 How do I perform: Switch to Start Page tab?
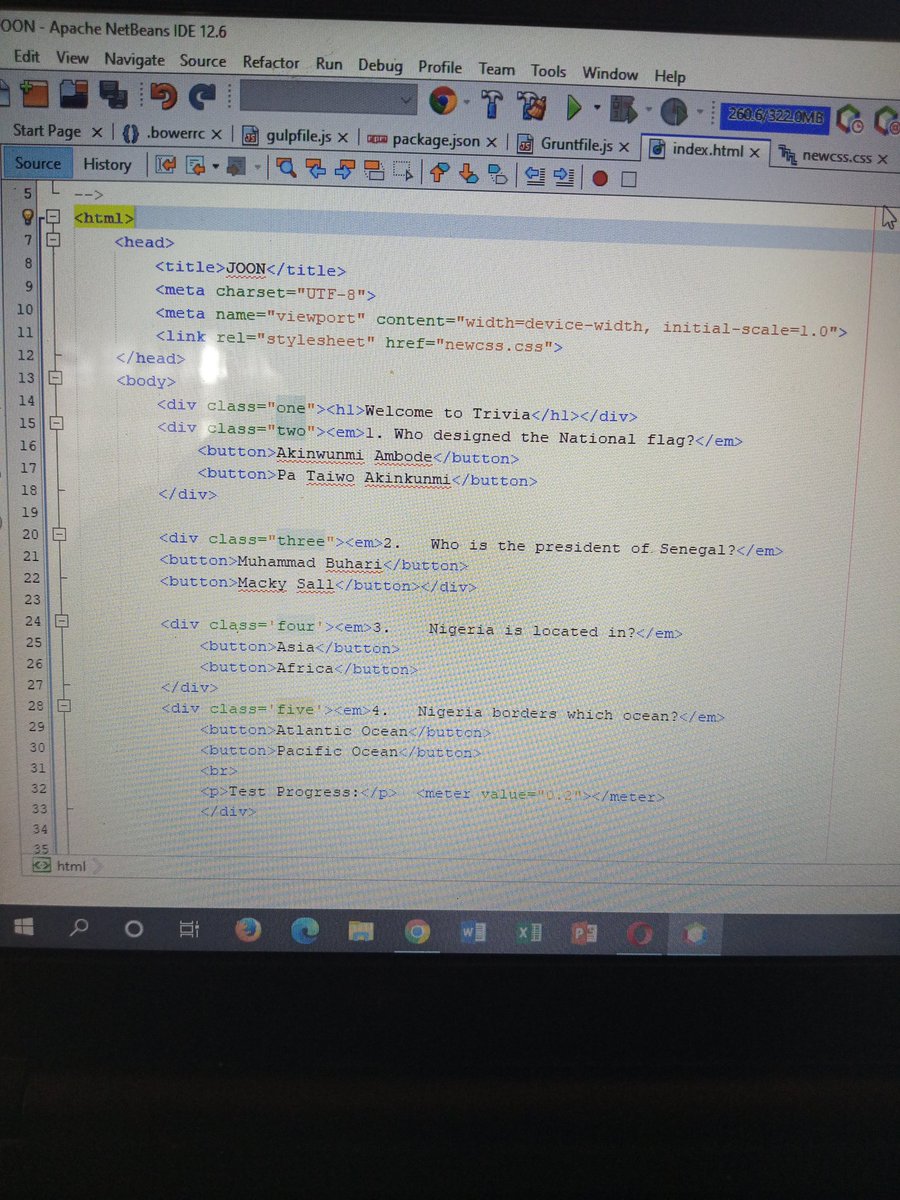tap(46, 131)
